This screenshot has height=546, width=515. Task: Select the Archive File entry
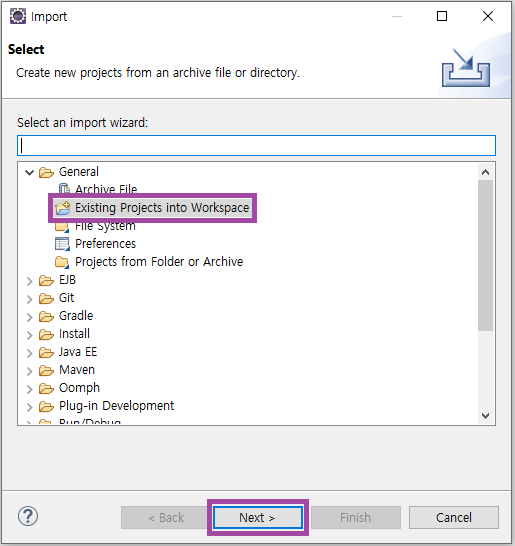(106, 189)
